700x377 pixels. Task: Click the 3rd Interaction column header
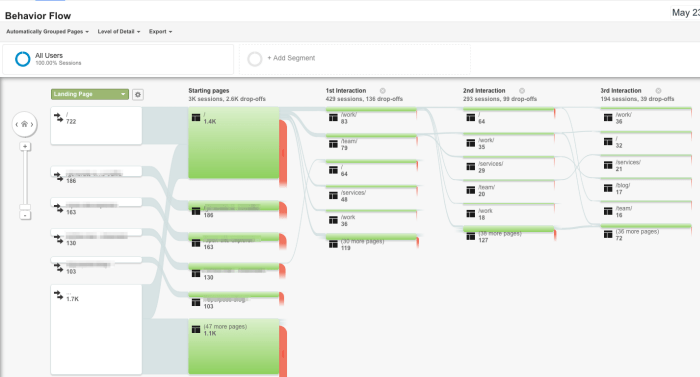click(621, 91)
